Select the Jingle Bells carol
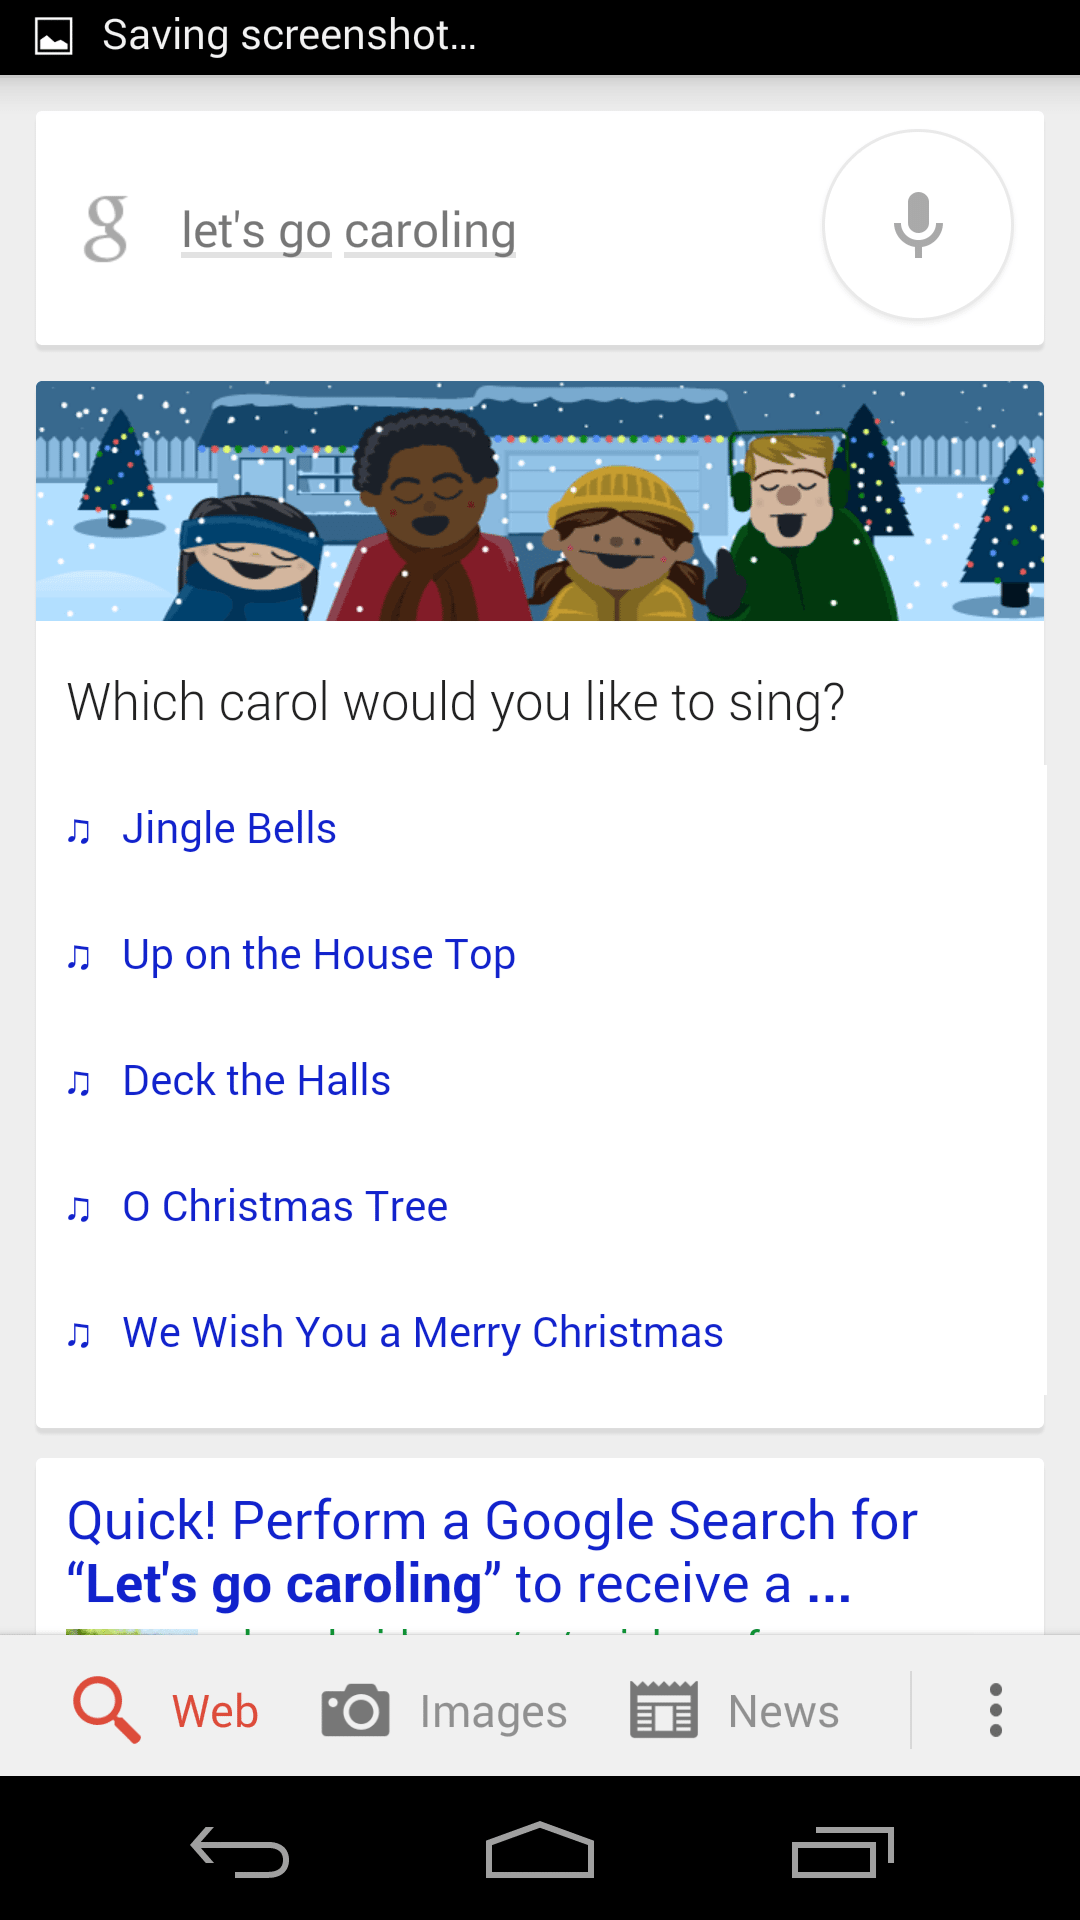The width and height of the screenshot is (1080, 1920). pyautogui.click(x=229, y=829)
